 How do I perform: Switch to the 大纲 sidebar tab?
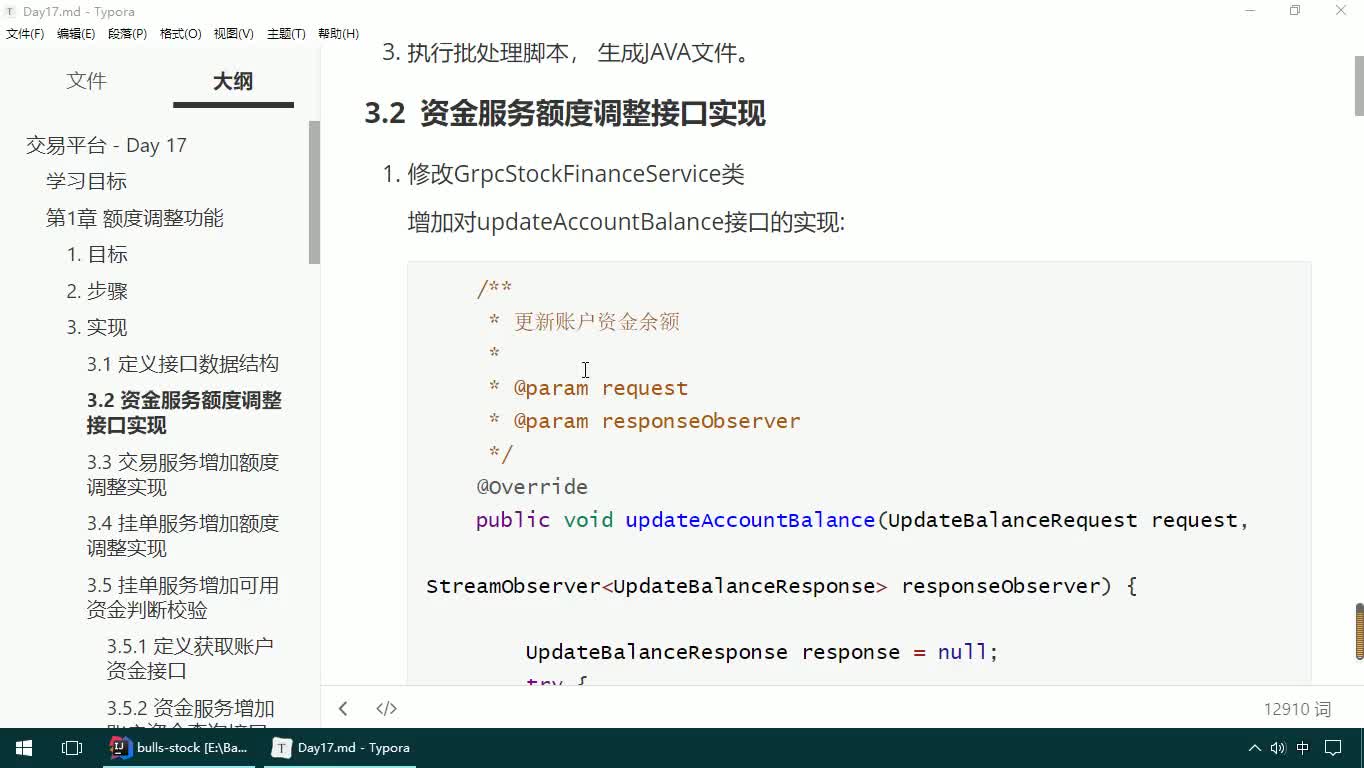click(233, 81)
